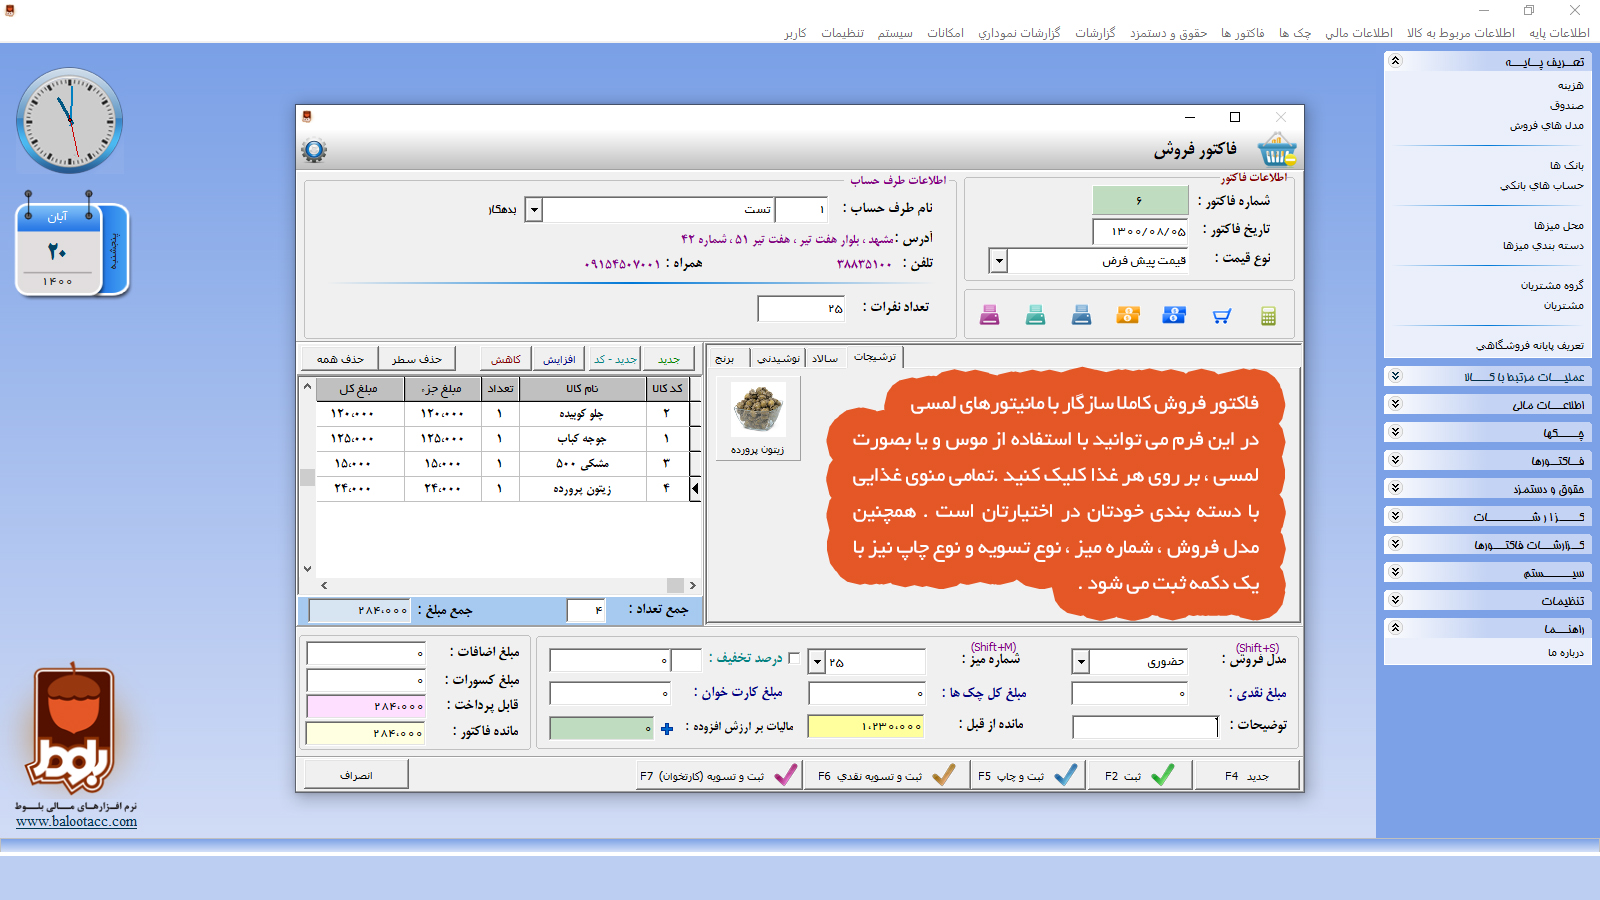This screenshot has height=900, width=1600.
Task: Switch to the نوشیدنی category tab
Action: [778, 358]
